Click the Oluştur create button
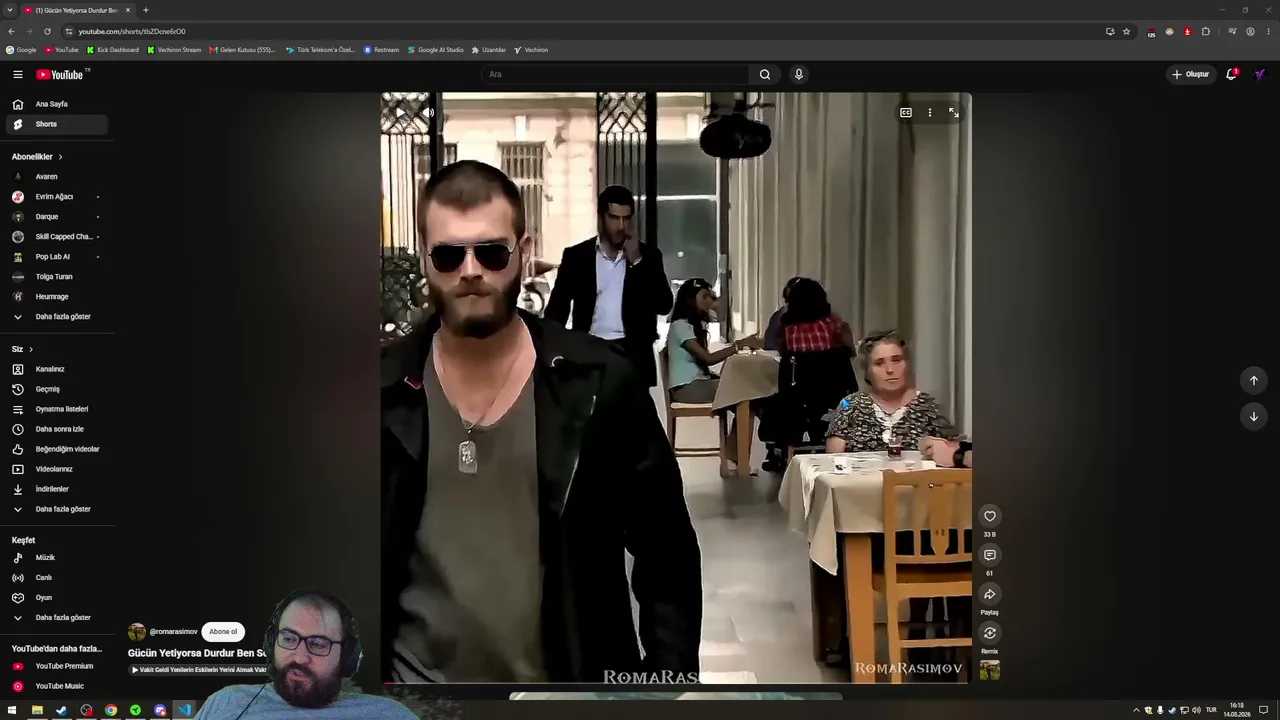Screen dimensions: 1280x720 (1190, 74)
